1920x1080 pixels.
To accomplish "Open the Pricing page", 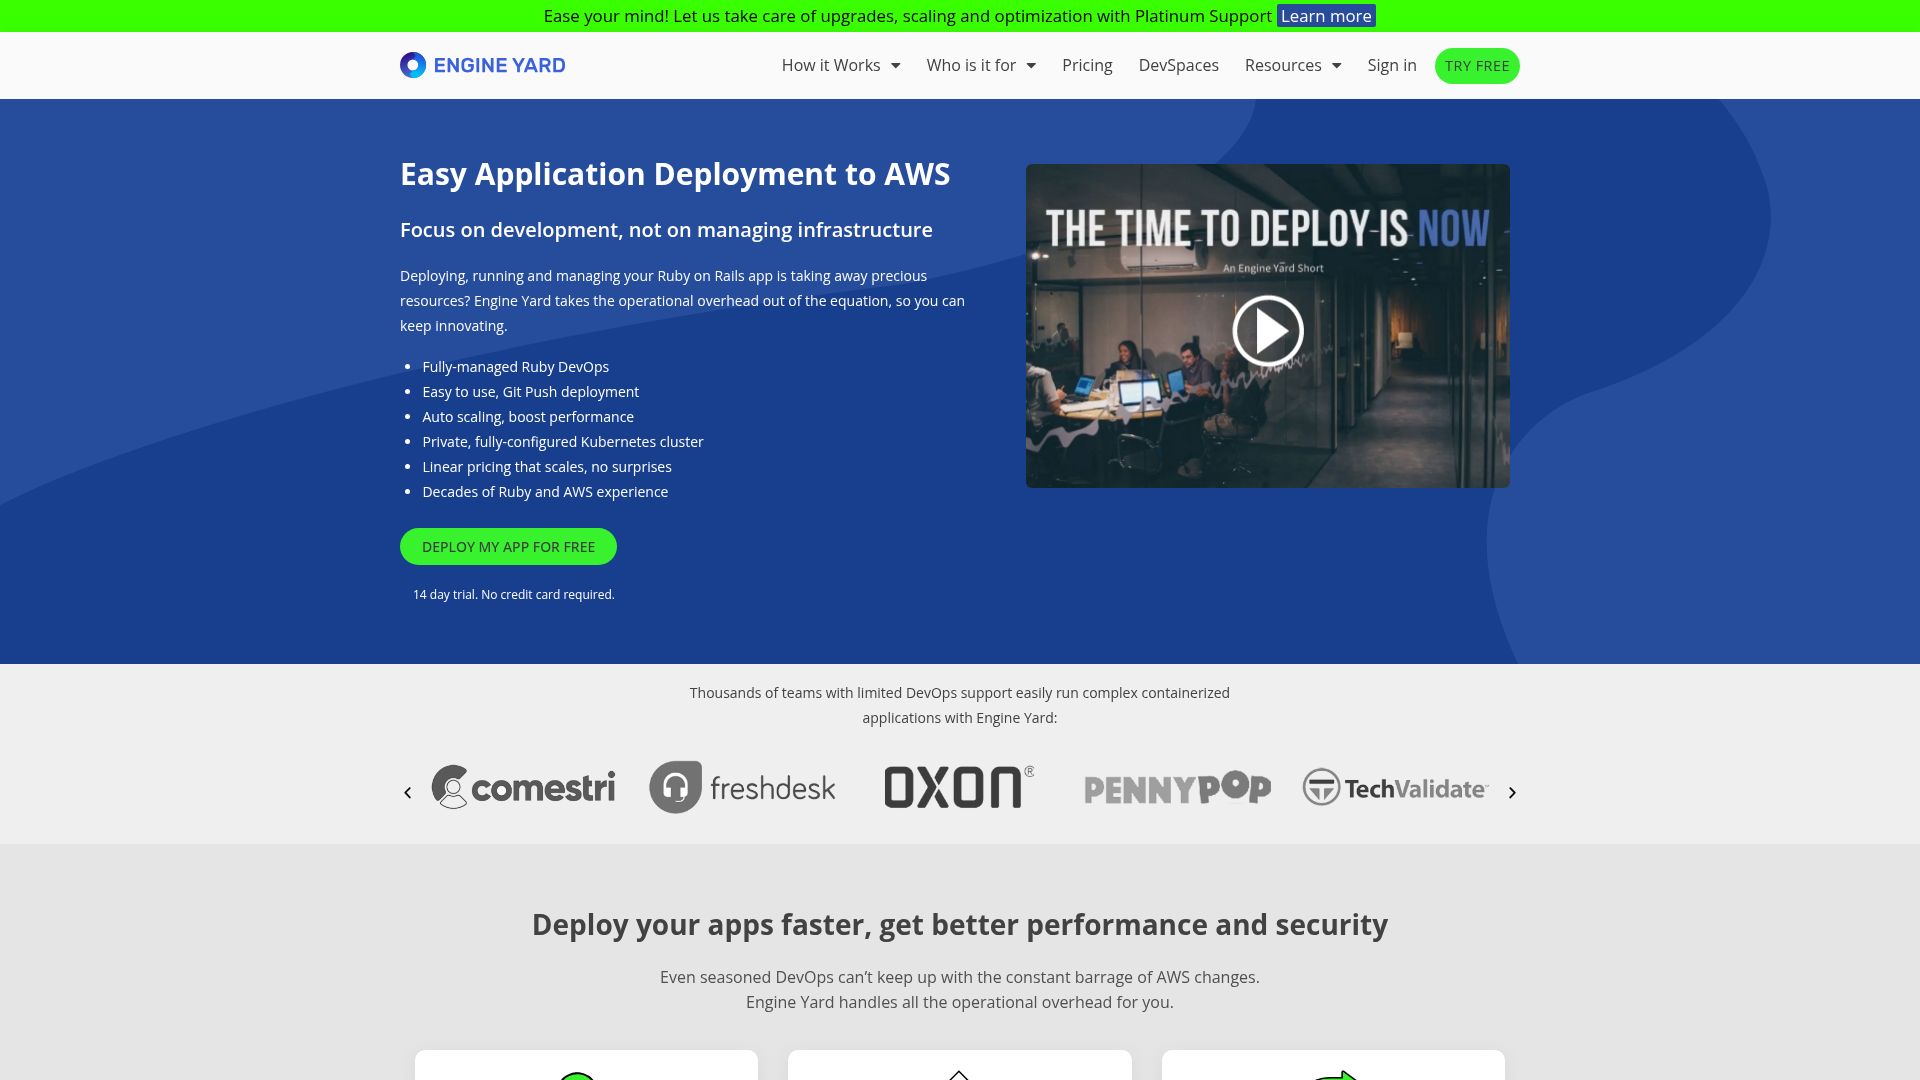I will 1087,65.
